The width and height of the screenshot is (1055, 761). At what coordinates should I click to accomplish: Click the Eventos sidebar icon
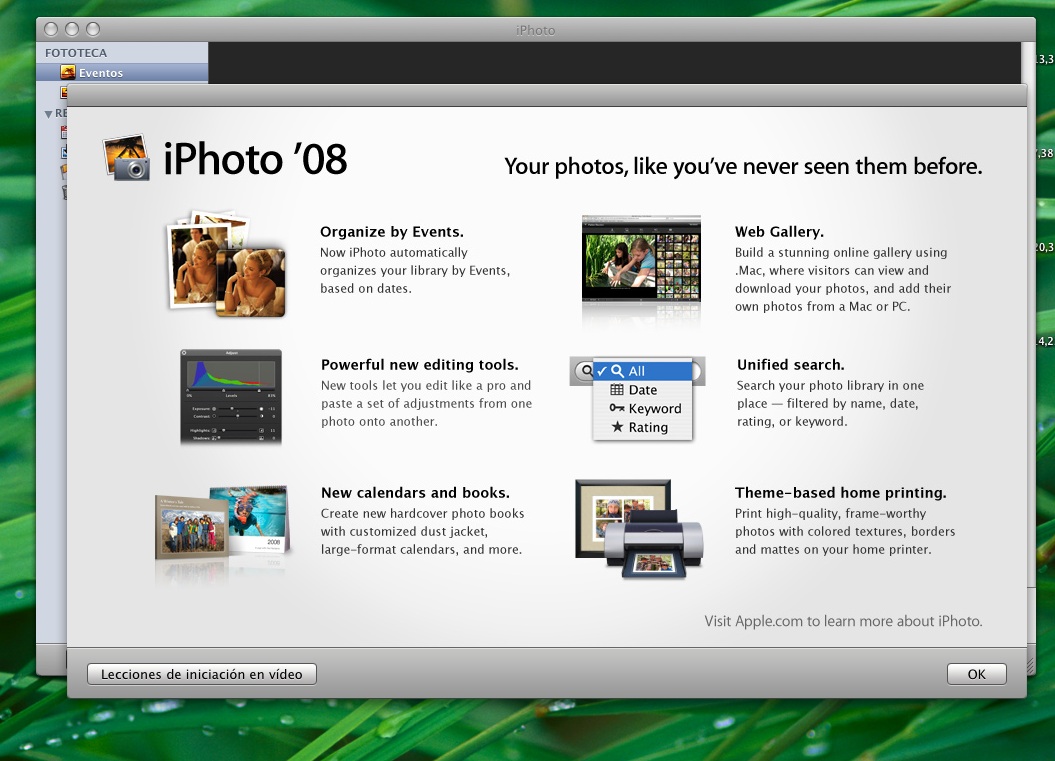tap(67, 72)
